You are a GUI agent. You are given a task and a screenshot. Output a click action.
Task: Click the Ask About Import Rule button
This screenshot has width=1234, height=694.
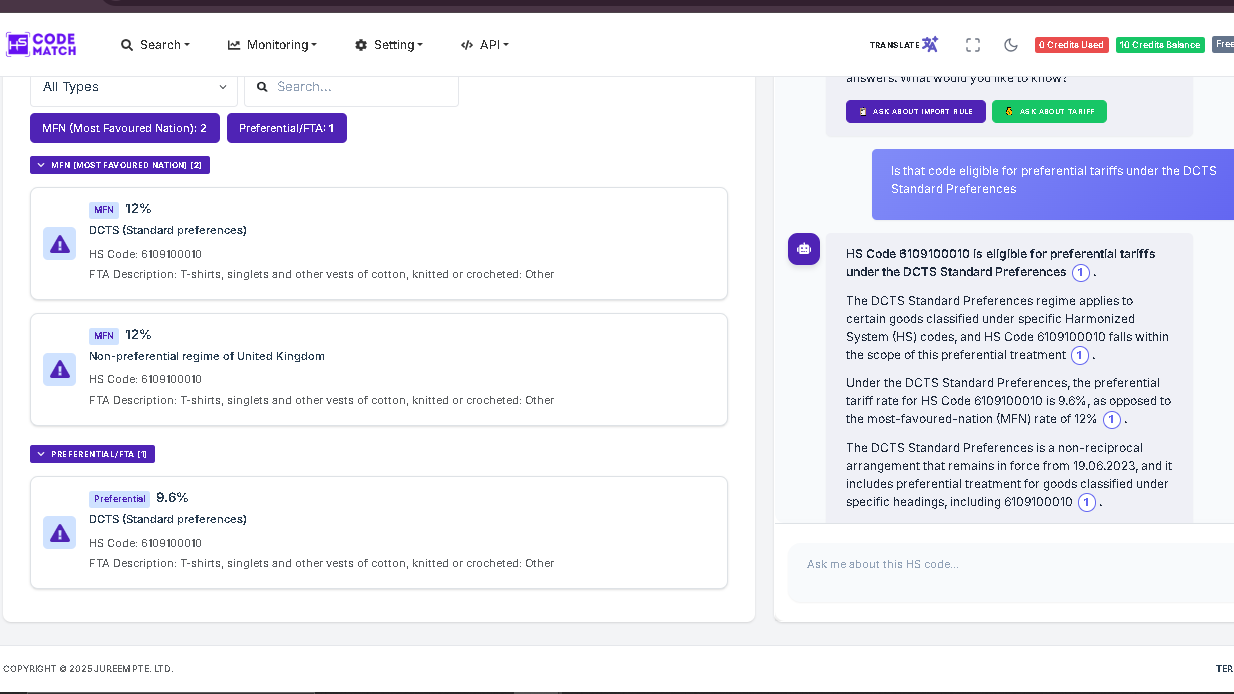[915, 111]
